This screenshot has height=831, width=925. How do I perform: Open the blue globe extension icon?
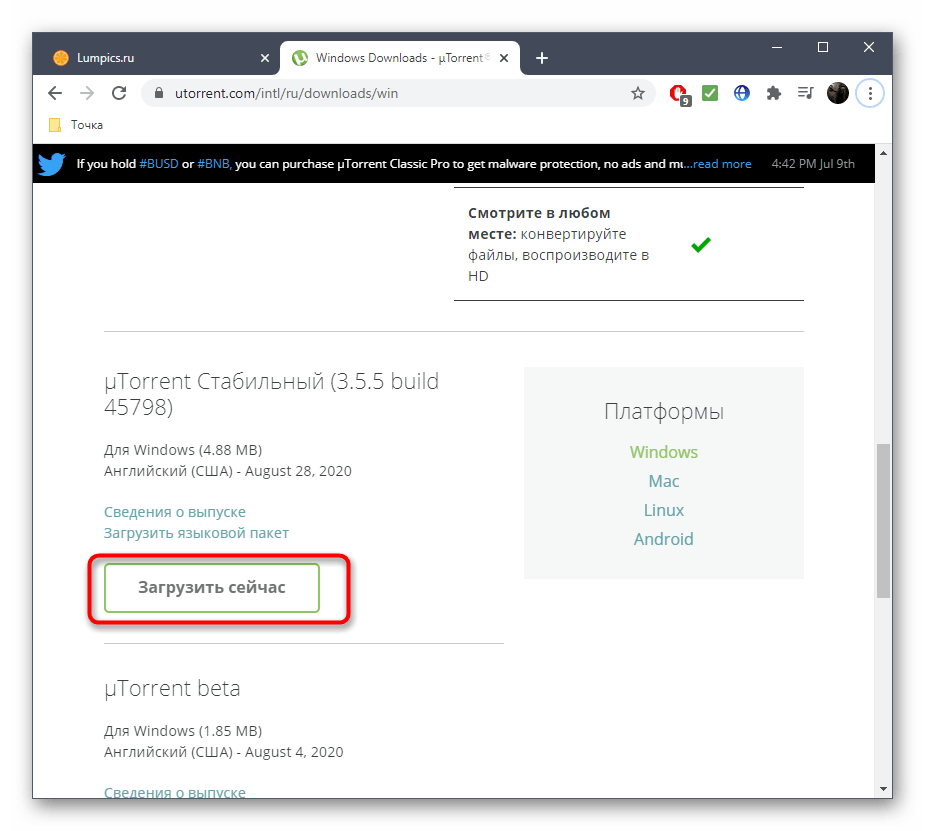tap(742, 93)
